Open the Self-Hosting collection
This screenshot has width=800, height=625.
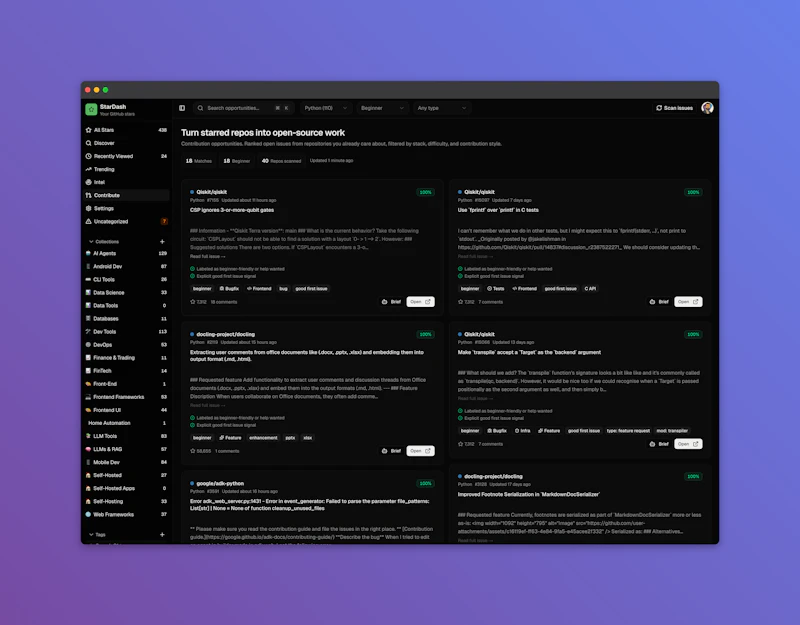click(127, 502)
